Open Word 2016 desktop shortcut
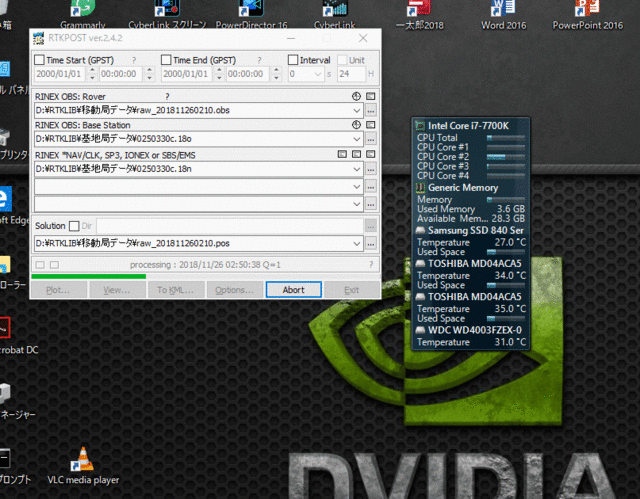 coord(503,15)
